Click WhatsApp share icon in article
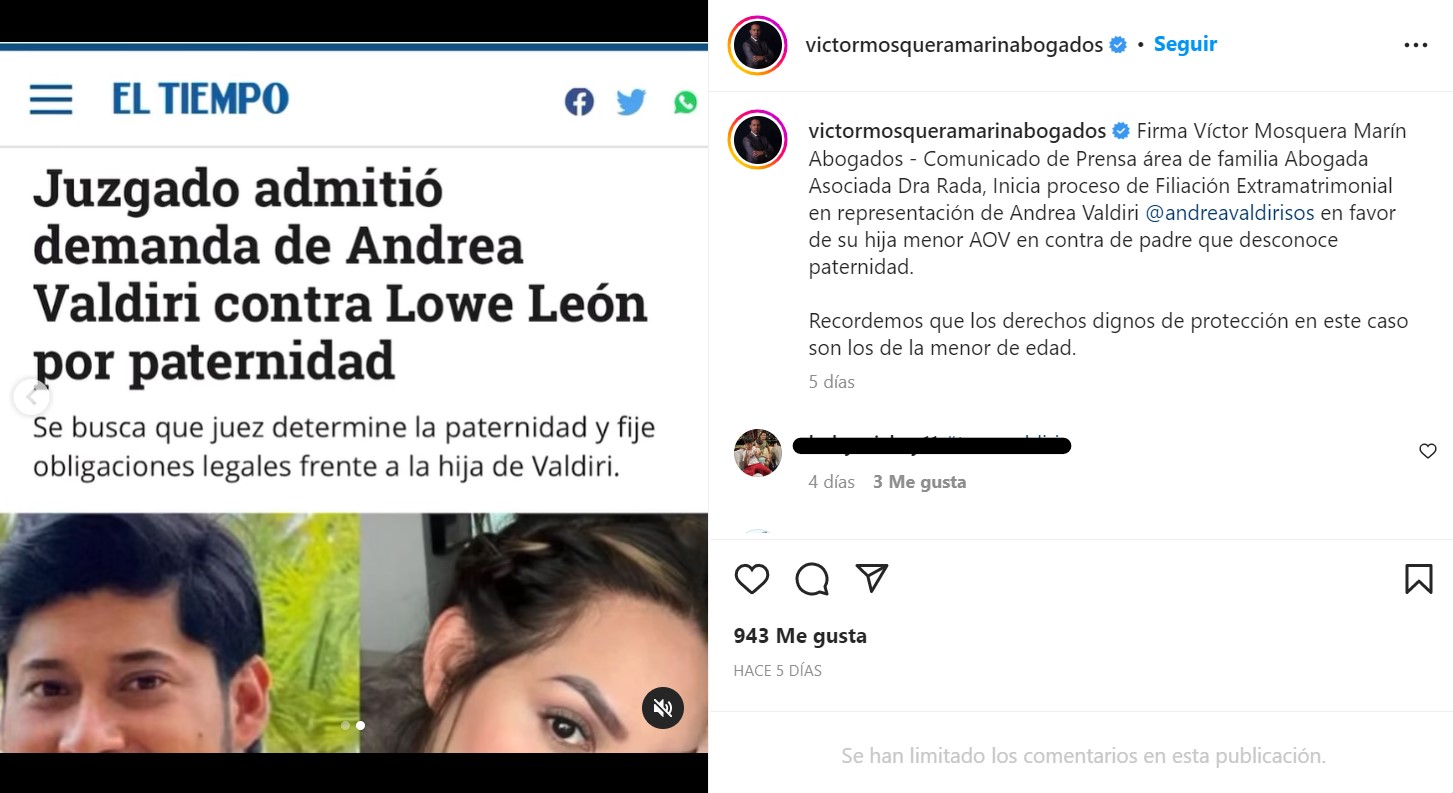The height and width of the screenshot is (793, 1453). tap(685, 101)
